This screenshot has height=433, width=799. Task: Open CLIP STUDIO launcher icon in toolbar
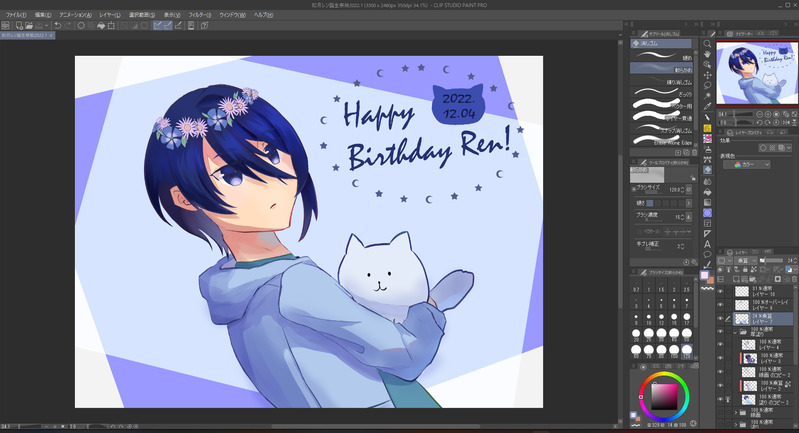(x=6, y=25)
